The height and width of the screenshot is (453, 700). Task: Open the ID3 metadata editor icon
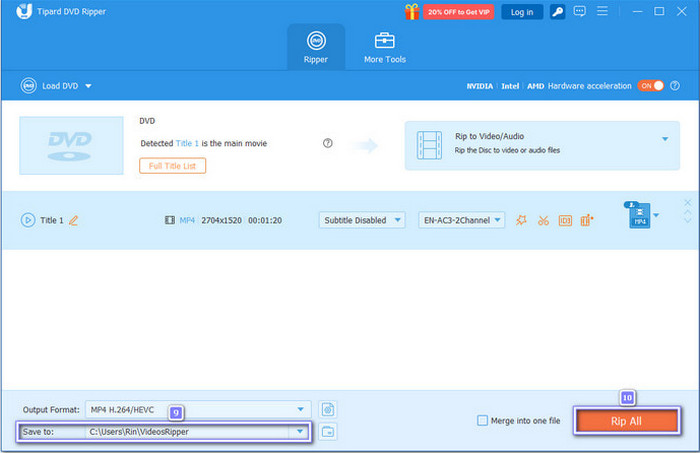click(x=565, y=220)
